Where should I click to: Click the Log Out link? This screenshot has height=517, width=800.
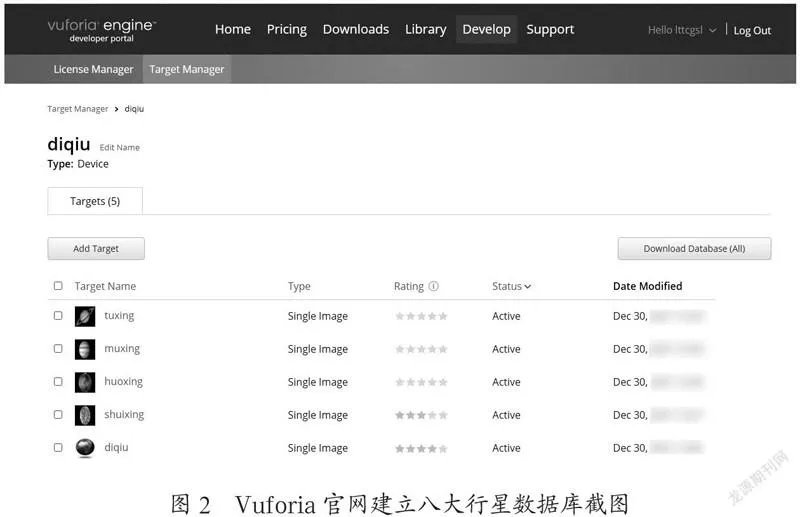coord(752,31)
